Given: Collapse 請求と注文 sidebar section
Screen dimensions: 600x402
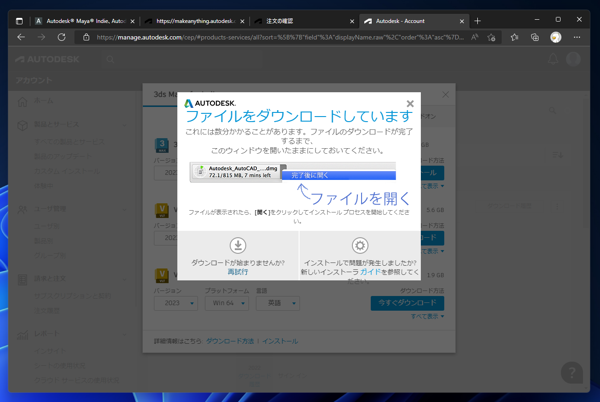Looking at the screenshot, I should click(x=124, y=279).
